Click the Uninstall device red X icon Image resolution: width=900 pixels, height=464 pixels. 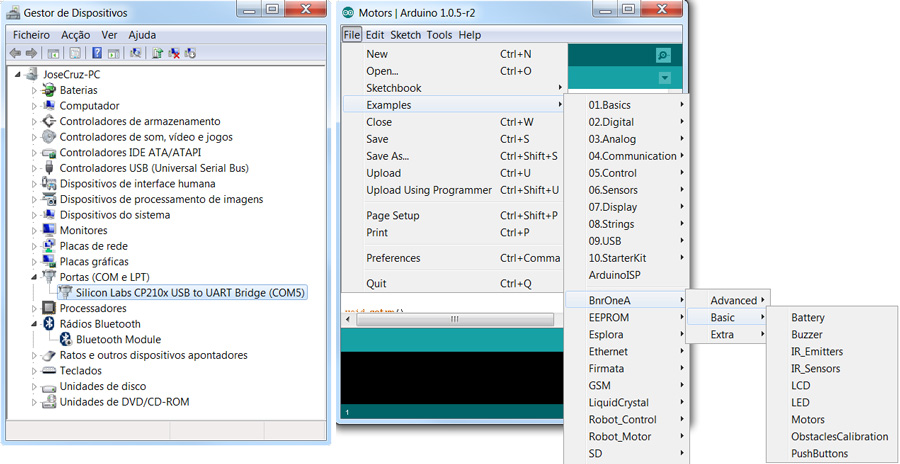[x=174, y=53]
